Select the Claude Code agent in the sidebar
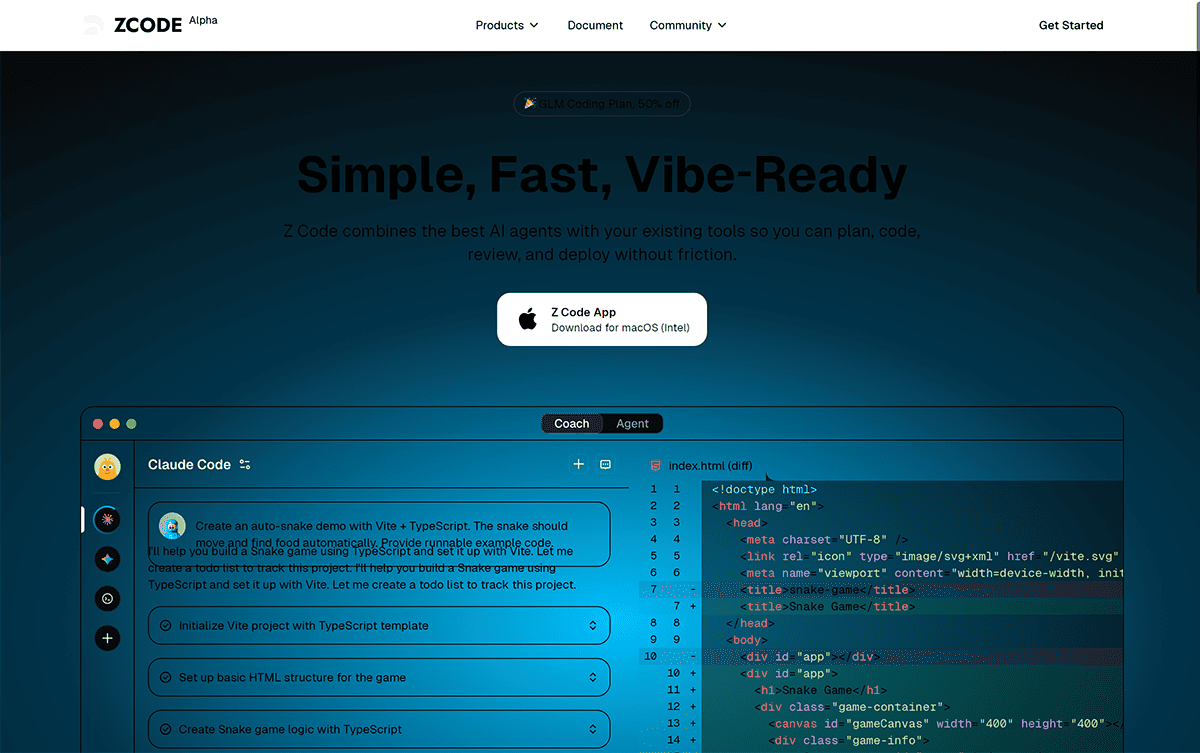The width and height of the screenshot is (1200, 753). click(x=107, y=519)
